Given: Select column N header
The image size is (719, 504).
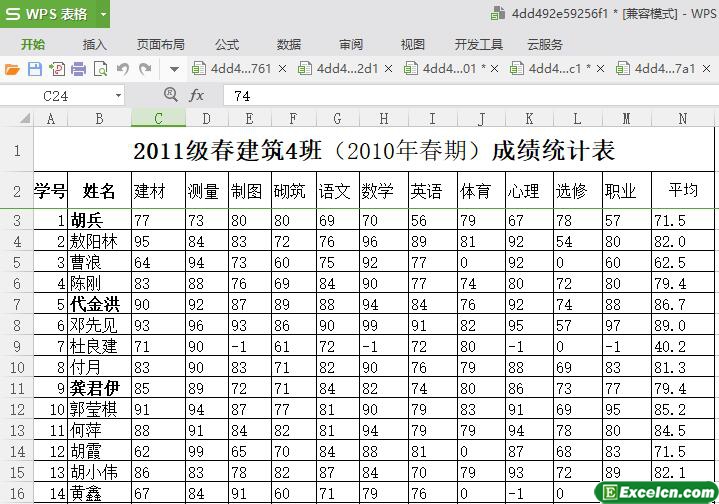Looking at the screenshot, I should click(682, 119).
